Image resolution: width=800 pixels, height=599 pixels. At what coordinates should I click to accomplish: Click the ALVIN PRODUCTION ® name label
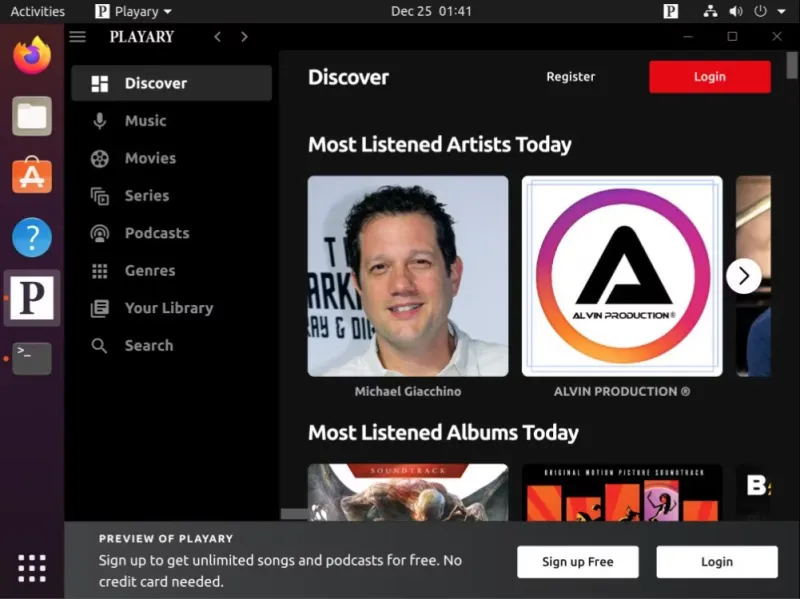(x=622, y=391)
